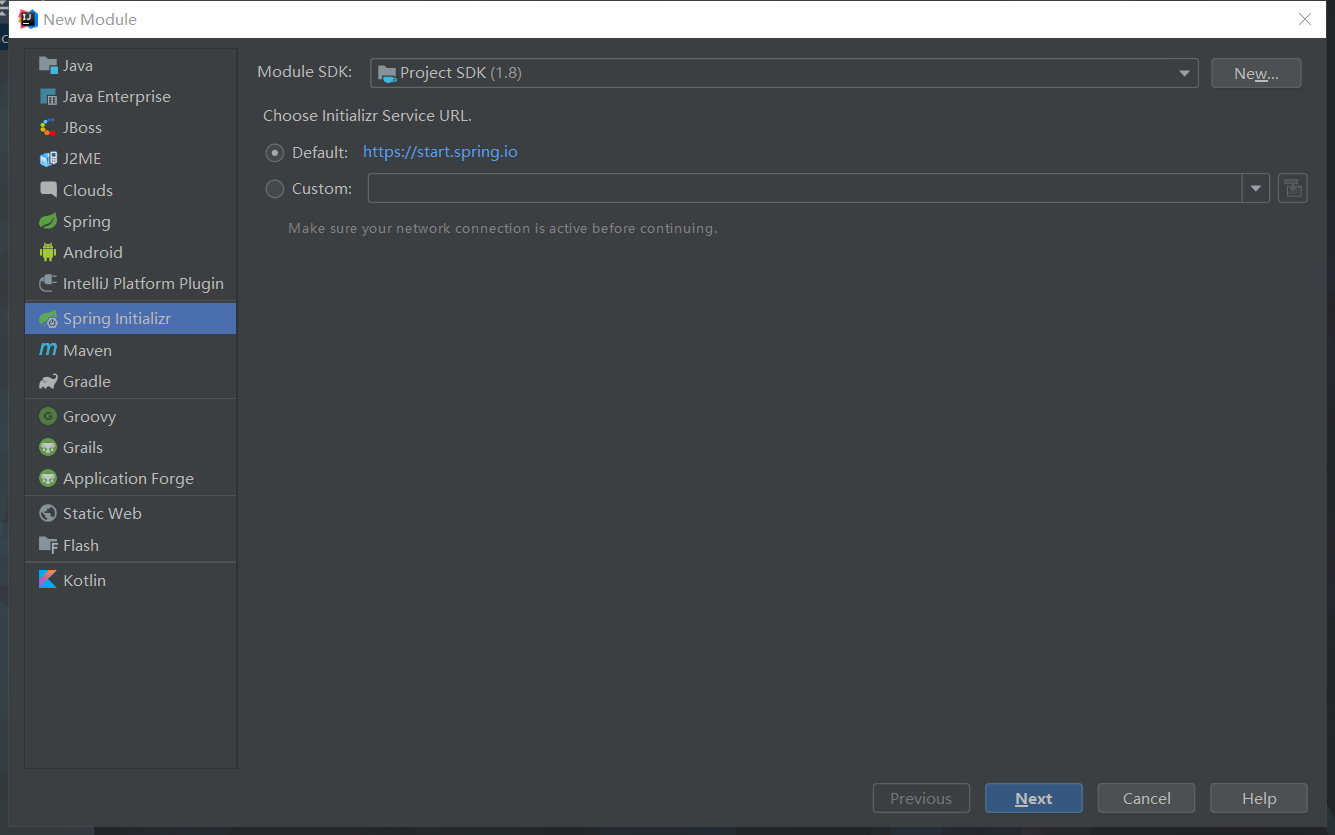Viewport: 1335px width, 835px height.
Task: Click the icon button right of Custom URL field
Action: click(x=1293, y=188)
